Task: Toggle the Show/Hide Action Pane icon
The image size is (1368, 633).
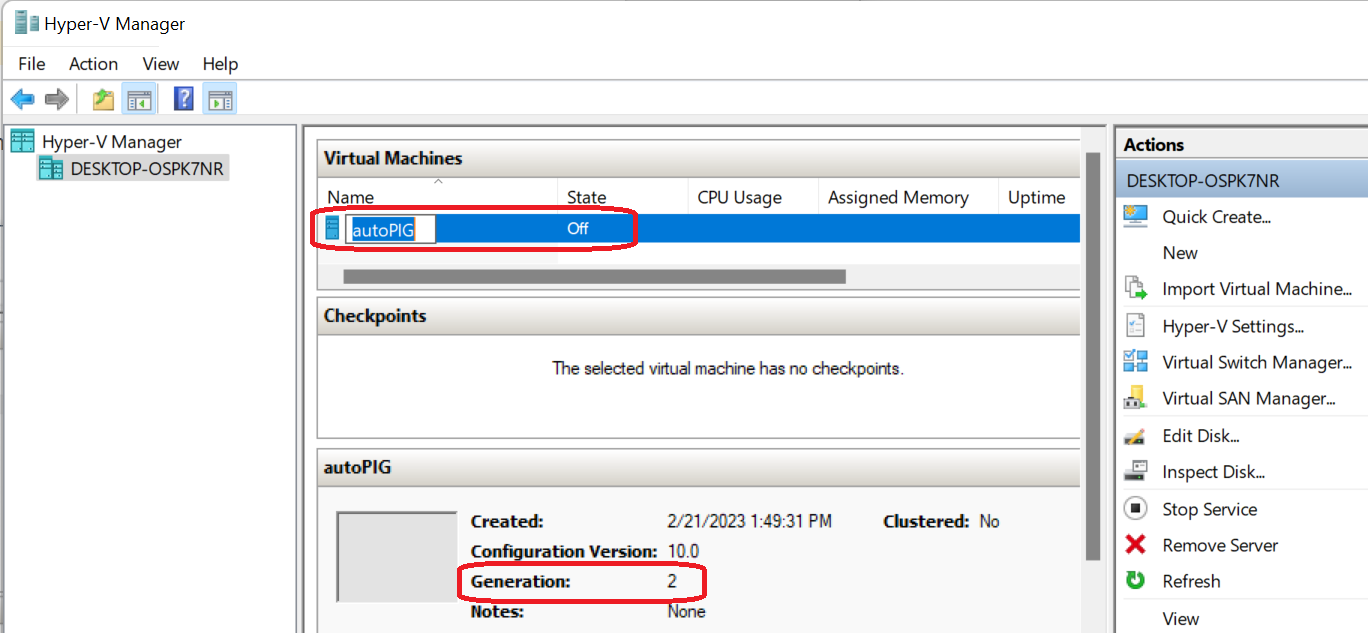Action: pos(220,99)
